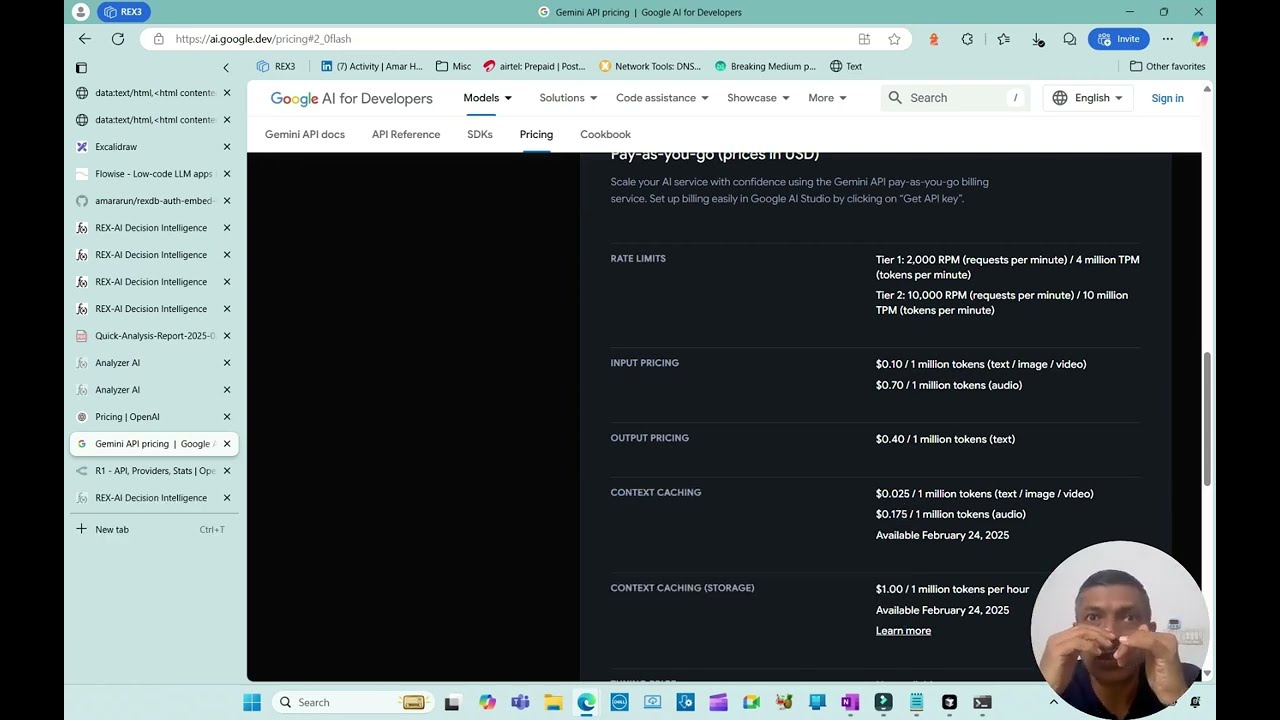Open the REX3 workspace menu
Screen dimensions: 1280x720
tap(124, 12)
